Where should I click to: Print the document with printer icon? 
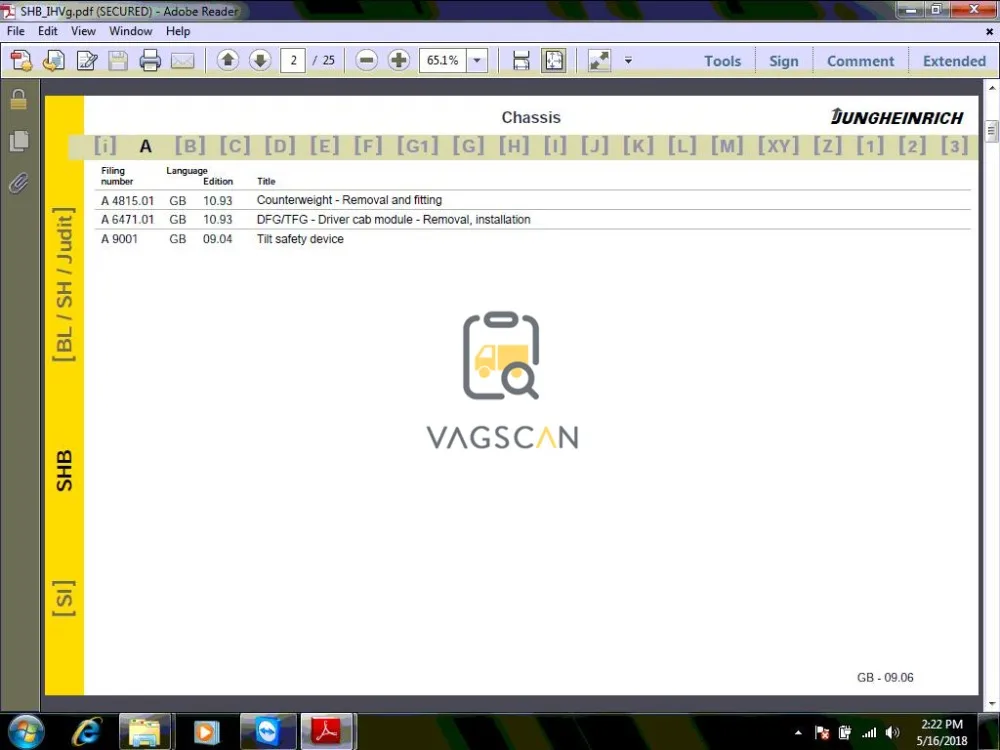(150, 61)
